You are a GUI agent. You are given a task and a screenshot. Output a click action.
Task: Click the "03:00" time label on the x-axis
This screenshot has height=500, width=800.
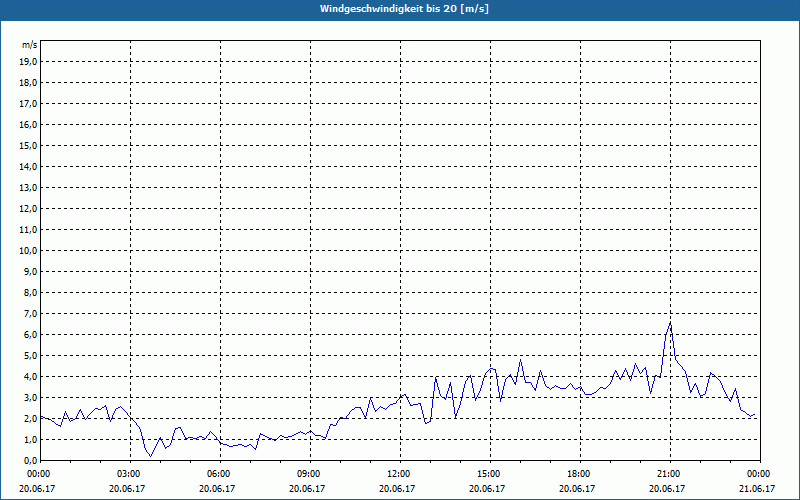(x=131, y=474)
